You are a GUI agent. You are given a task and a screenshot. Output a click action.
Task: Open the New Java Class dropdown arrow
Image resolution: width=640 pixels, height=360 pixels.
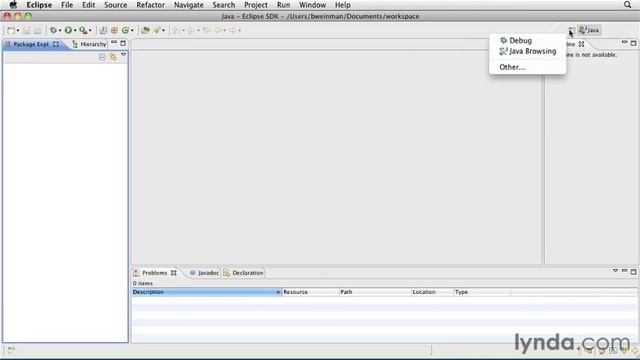pyautogui.click(x=132, y=31)
